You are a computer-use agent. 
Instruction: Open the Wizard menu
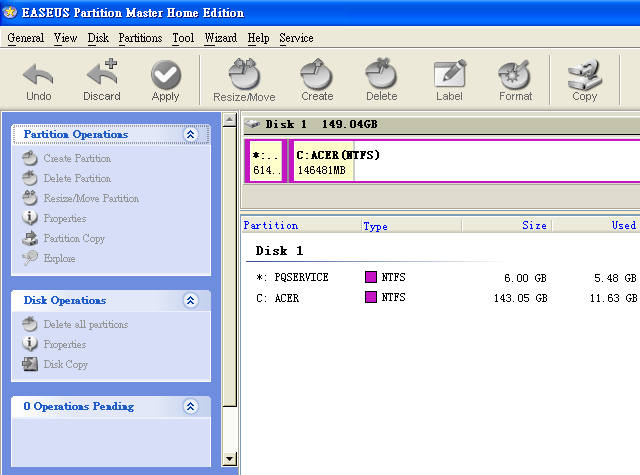(220, 38)
